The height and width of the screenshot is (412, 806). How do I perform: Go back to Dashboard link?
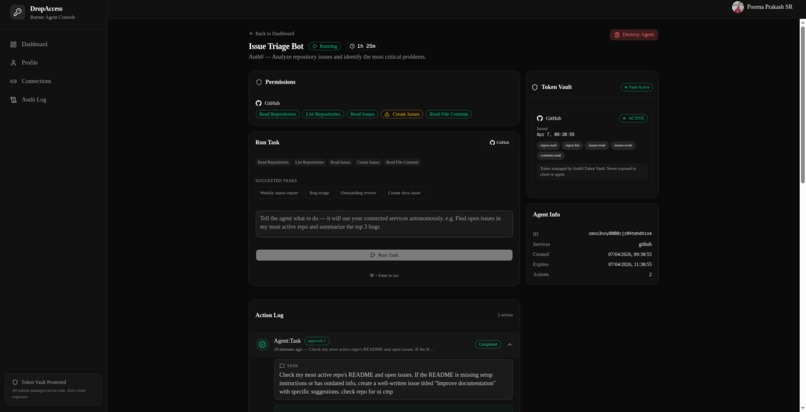point(271,33)
